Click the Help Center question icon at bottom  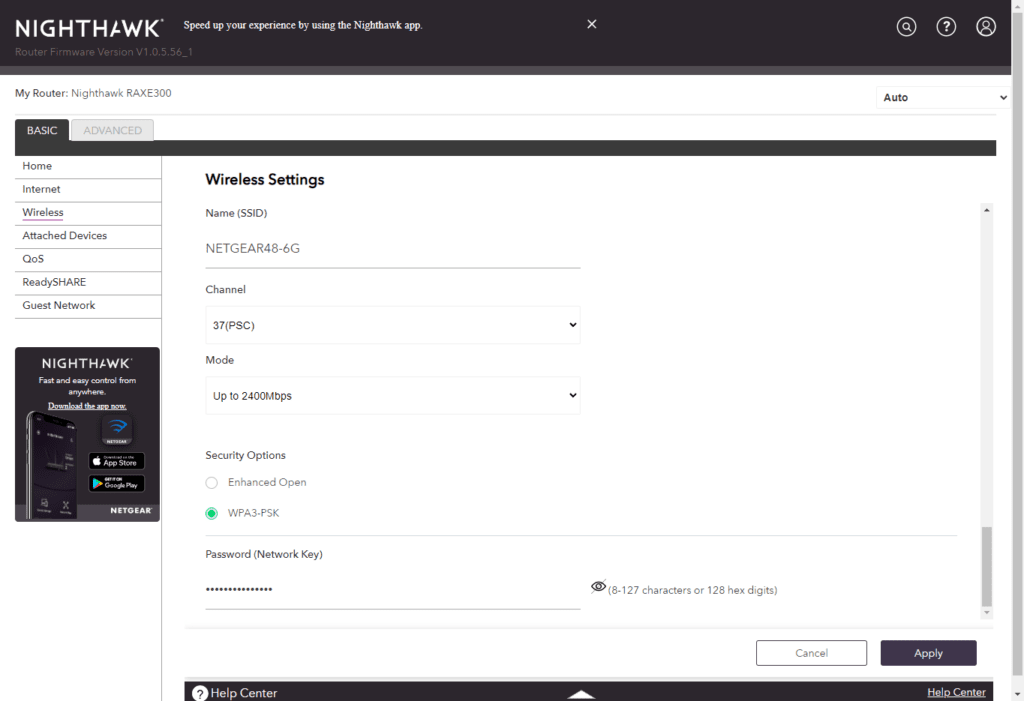(200, 693)
